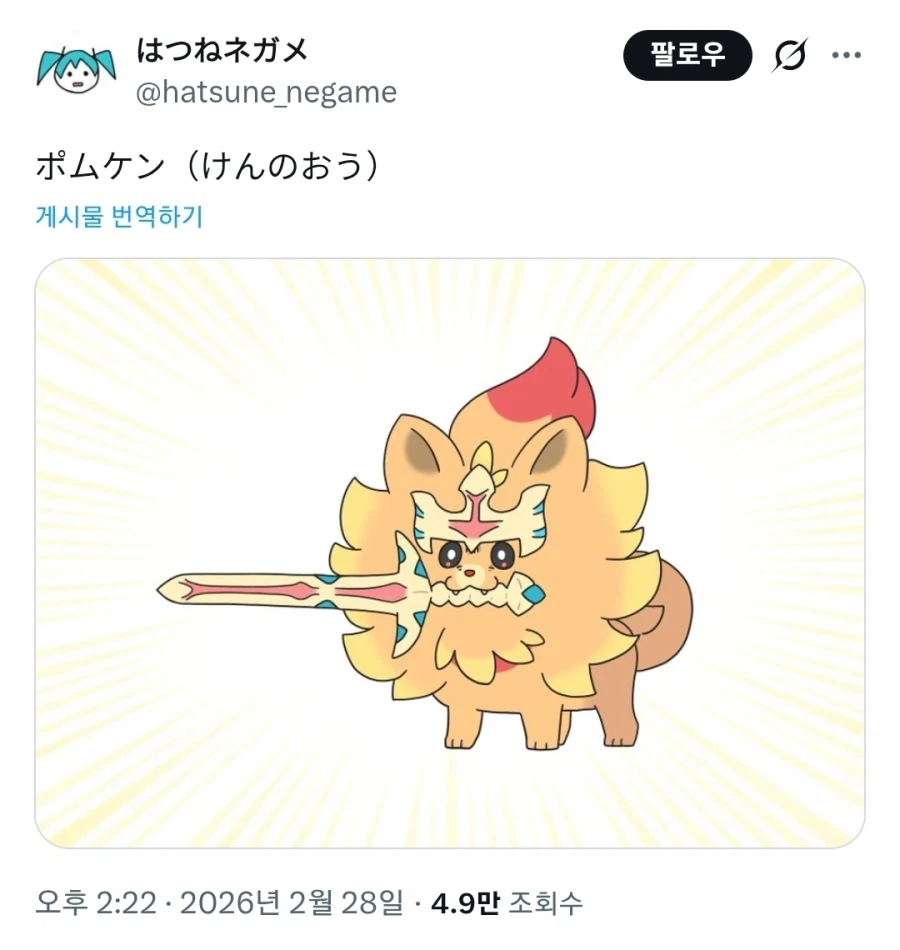This screenshot has height=950, width=900.
Task: Click the Grok slashed-circle icon
Action: click(x=790, y=55)
